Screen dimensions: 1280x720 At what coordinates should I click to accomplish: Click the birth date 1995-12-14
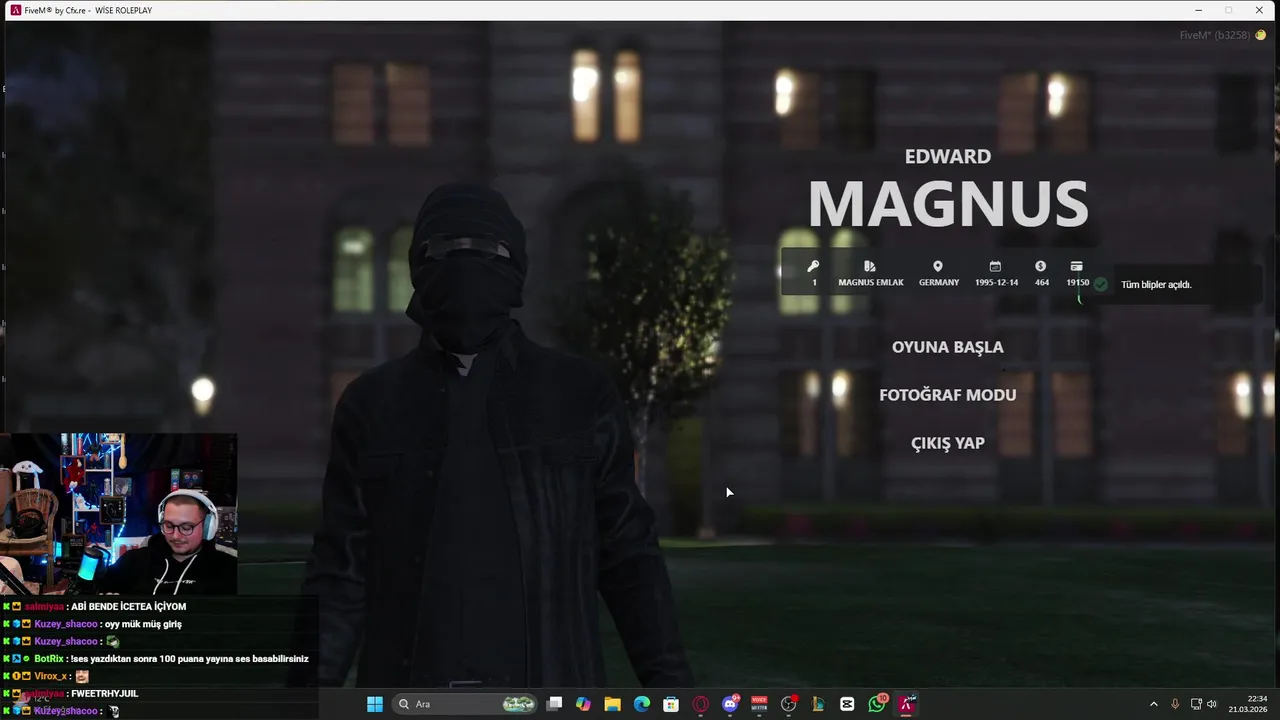coord(996,283)
